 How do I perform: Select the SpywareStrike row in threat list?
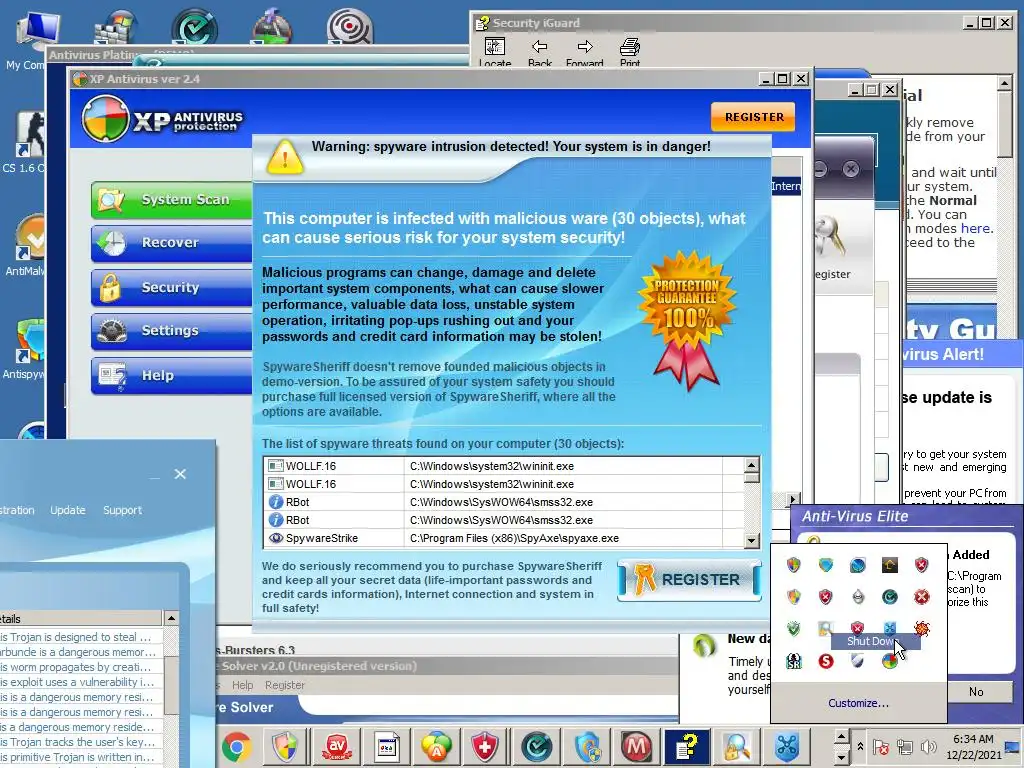(x=504, y=538)
